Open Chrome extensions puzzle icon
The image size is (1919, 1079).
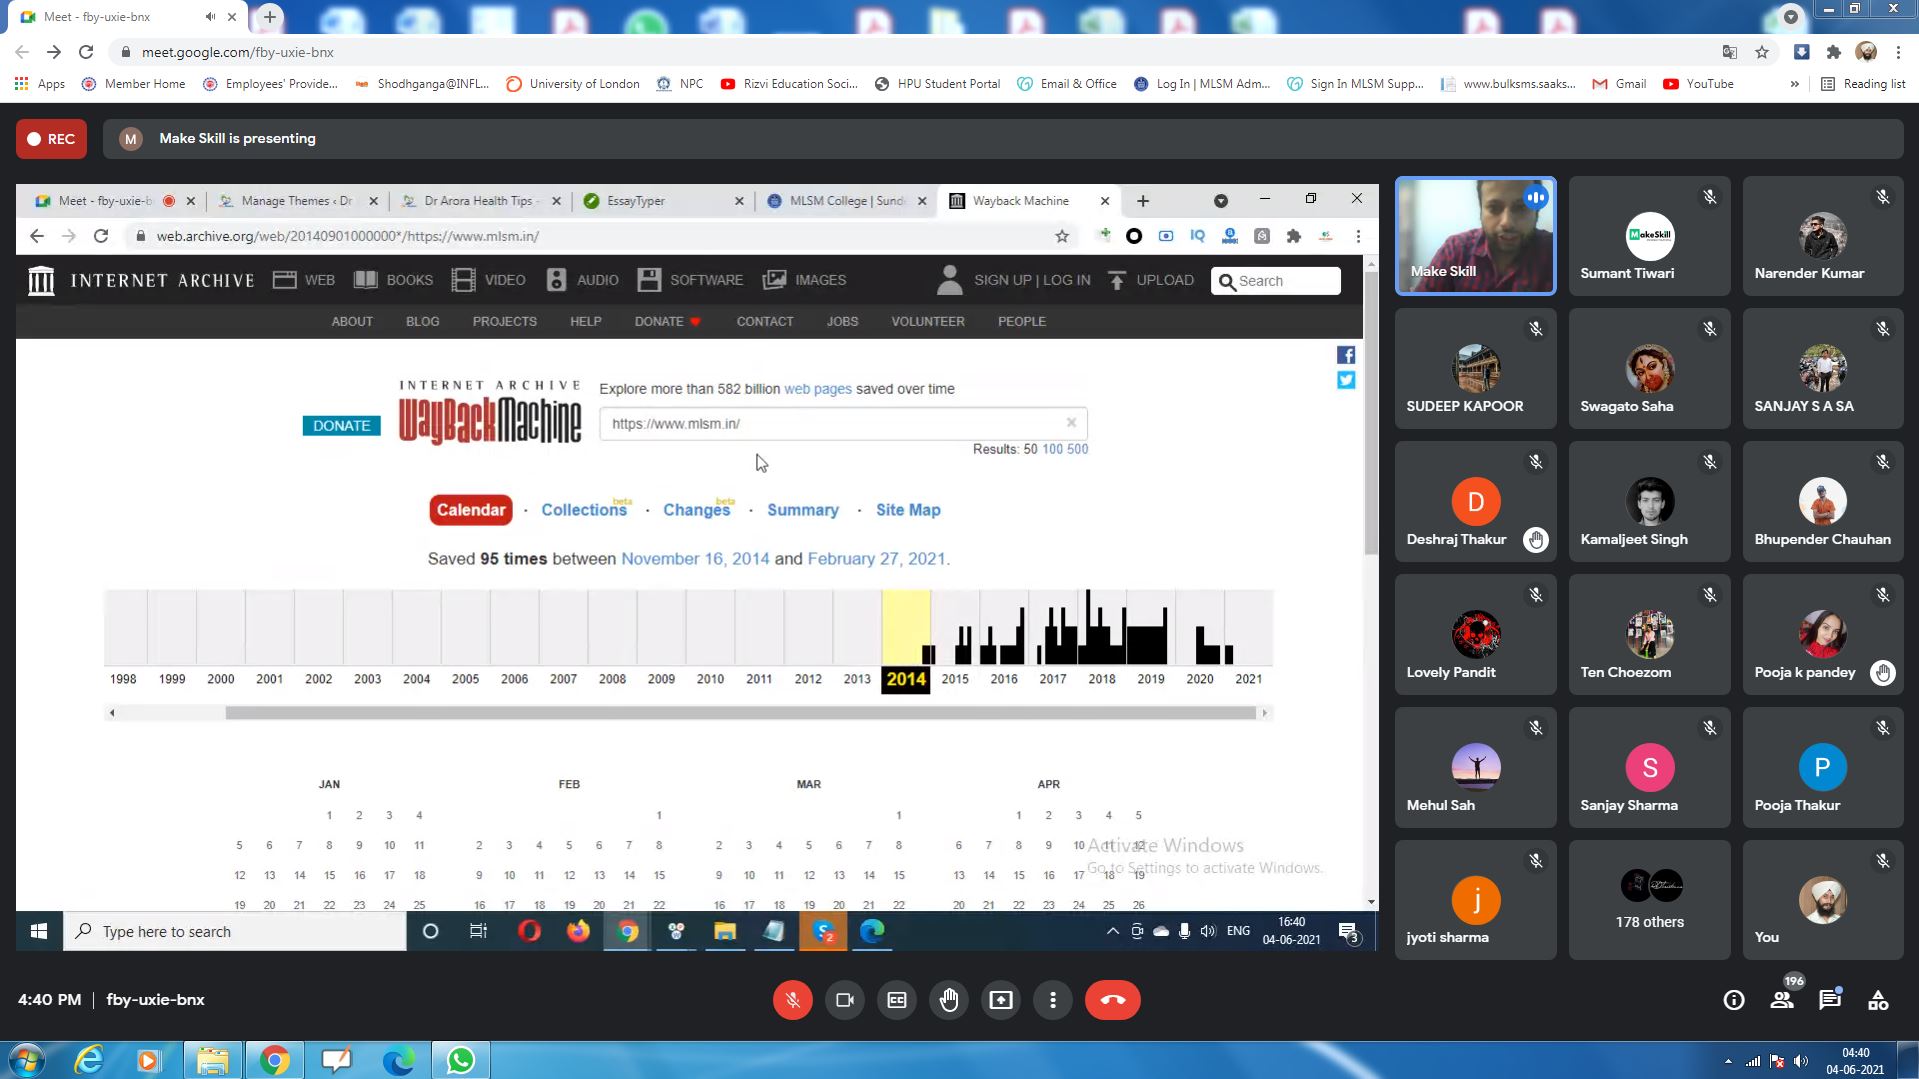[x=1833, y=52]
